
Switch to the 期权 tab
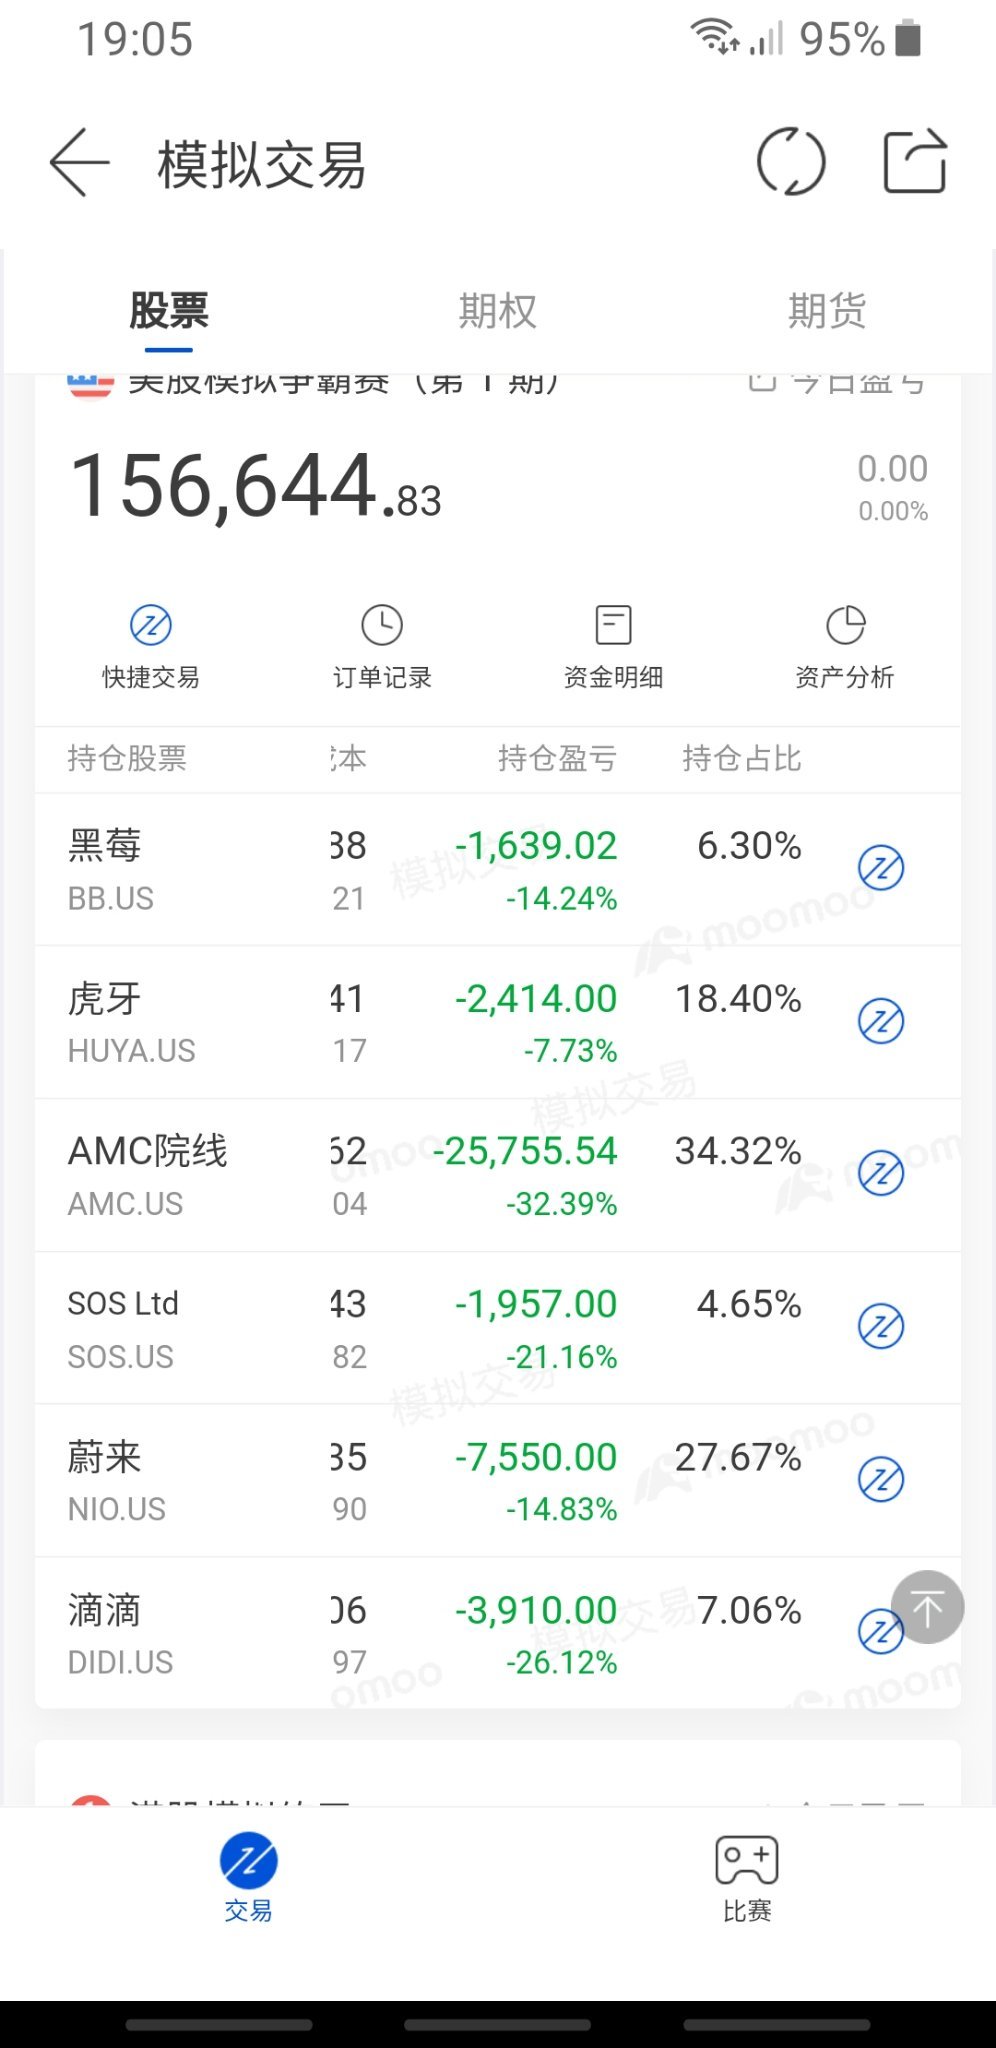tap(497, 311)
